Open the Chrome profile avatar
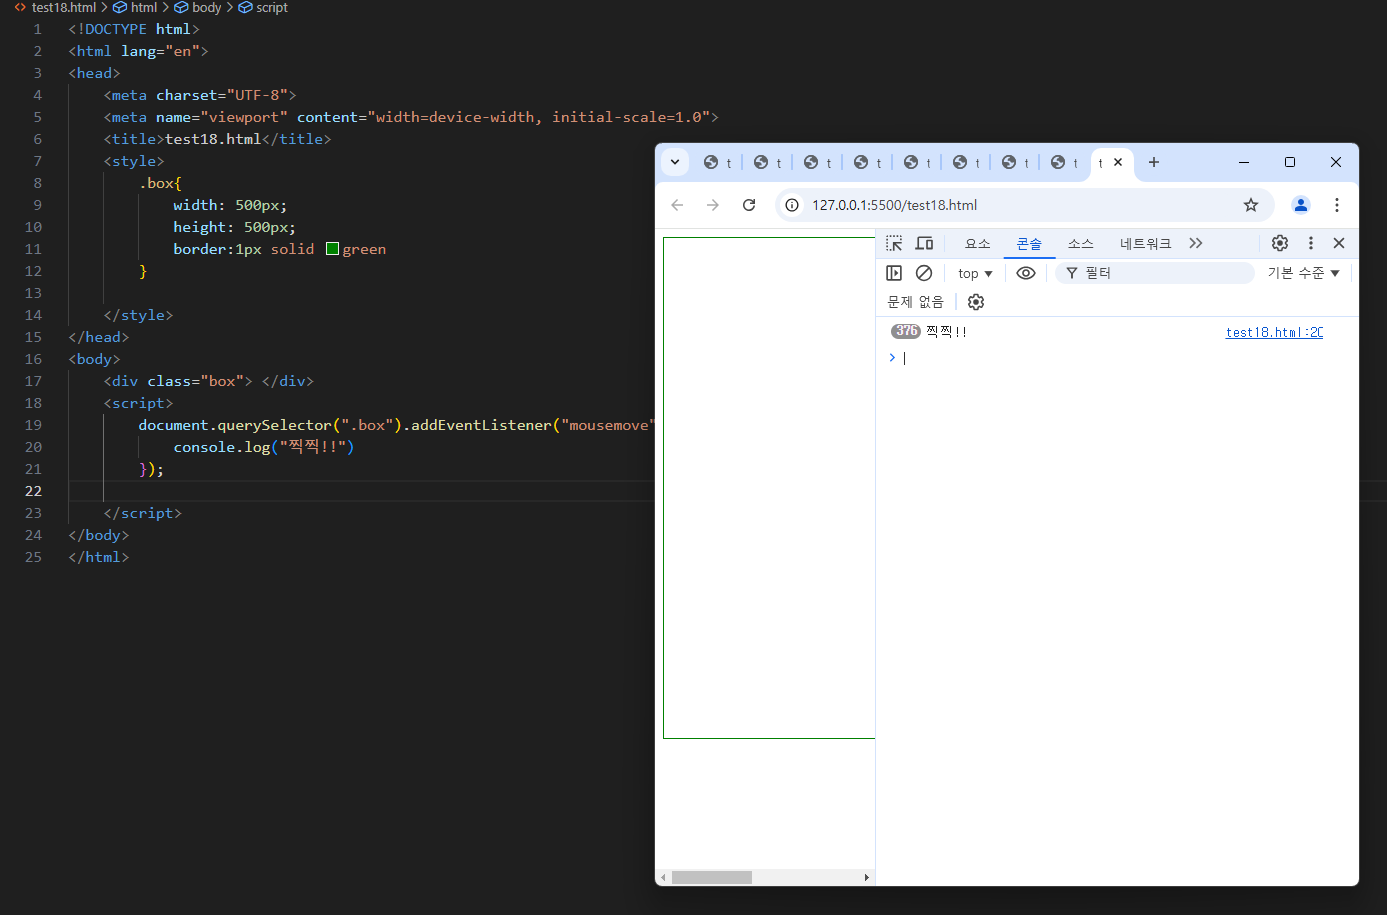Image resolution: width=1387 pixels, height=915 pixels. tap(1301, 205)
